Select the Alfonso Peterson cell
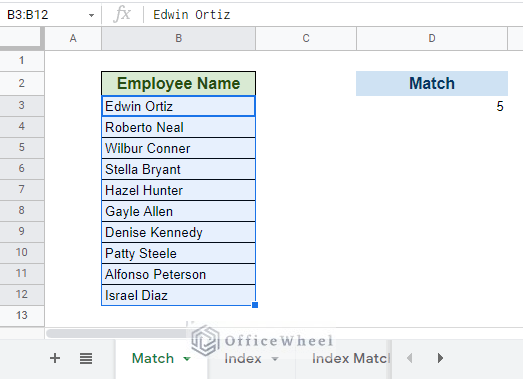The image size is (523, 379). pos(178,274)
